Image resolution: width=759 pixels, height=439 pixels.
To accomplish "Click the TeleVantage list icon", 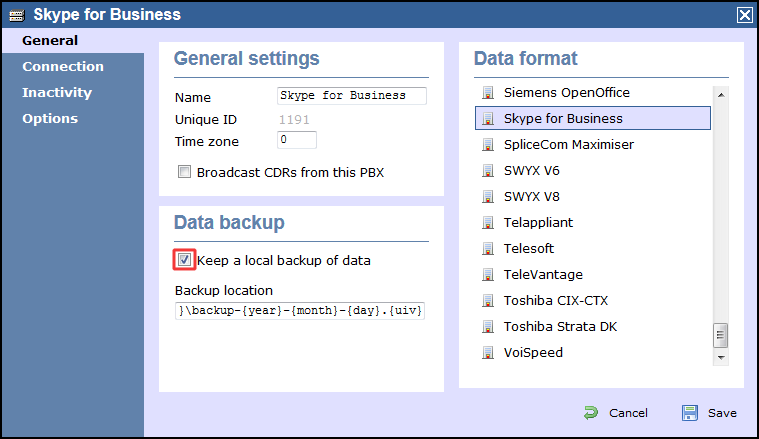I will coord(488,274).
